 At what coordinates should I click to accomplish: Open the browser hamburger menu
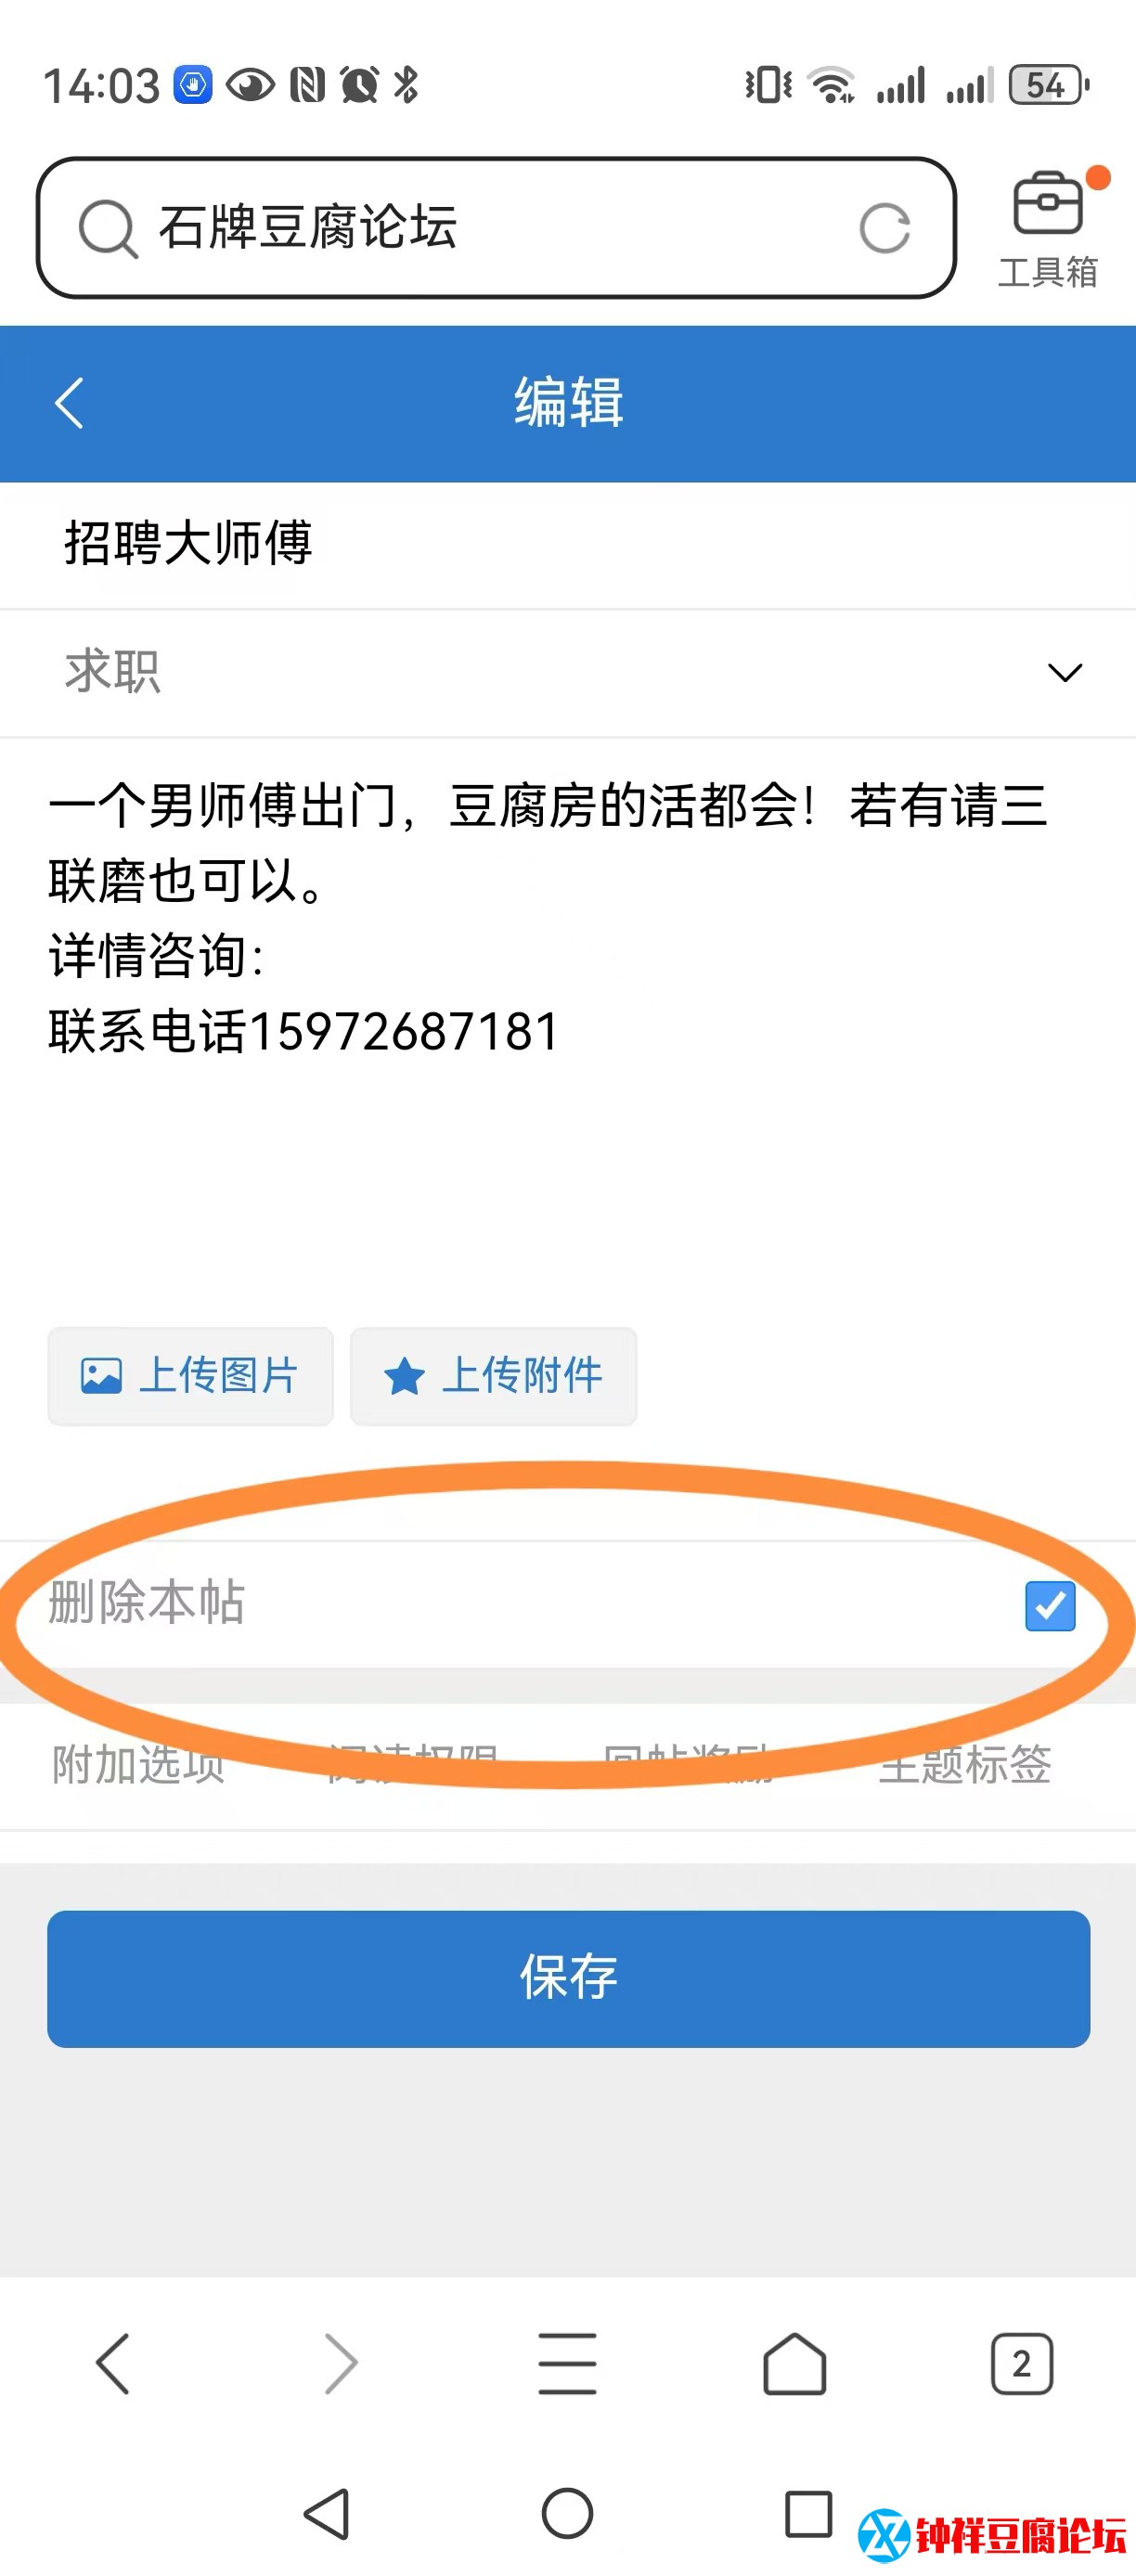pyautogui.click(x=567, y=2364)
